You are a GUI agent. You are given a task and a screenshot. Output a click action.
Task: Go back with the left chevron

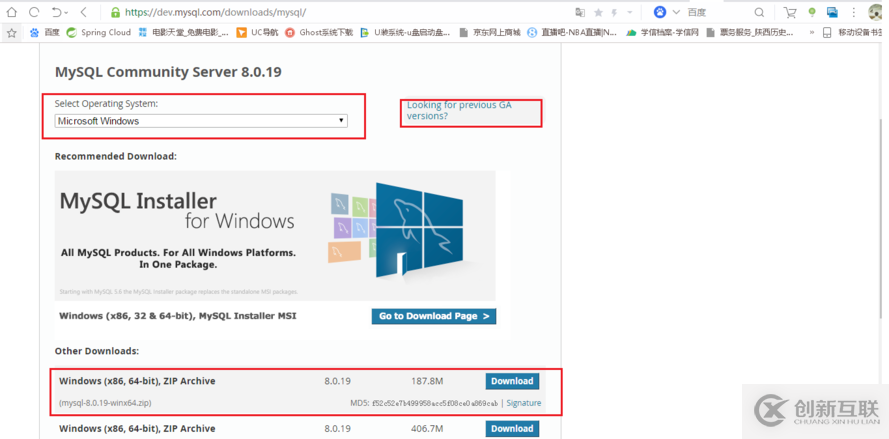click(83, 12)
